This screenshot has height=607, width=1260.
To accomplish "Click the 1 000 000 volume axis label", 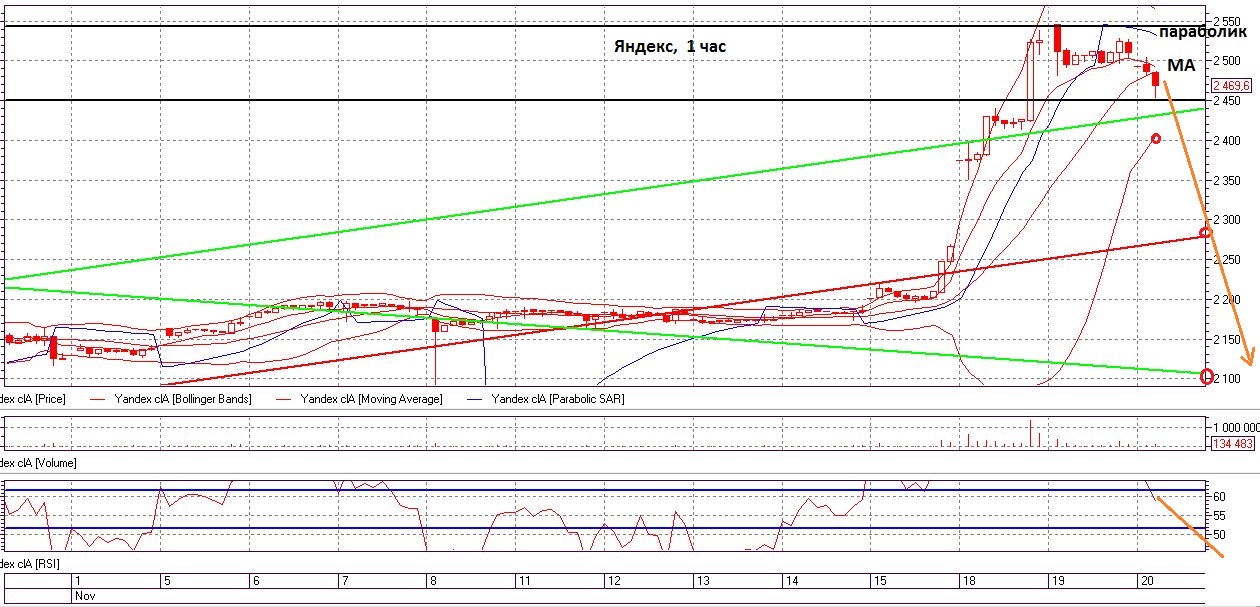I will (1237, 427).
